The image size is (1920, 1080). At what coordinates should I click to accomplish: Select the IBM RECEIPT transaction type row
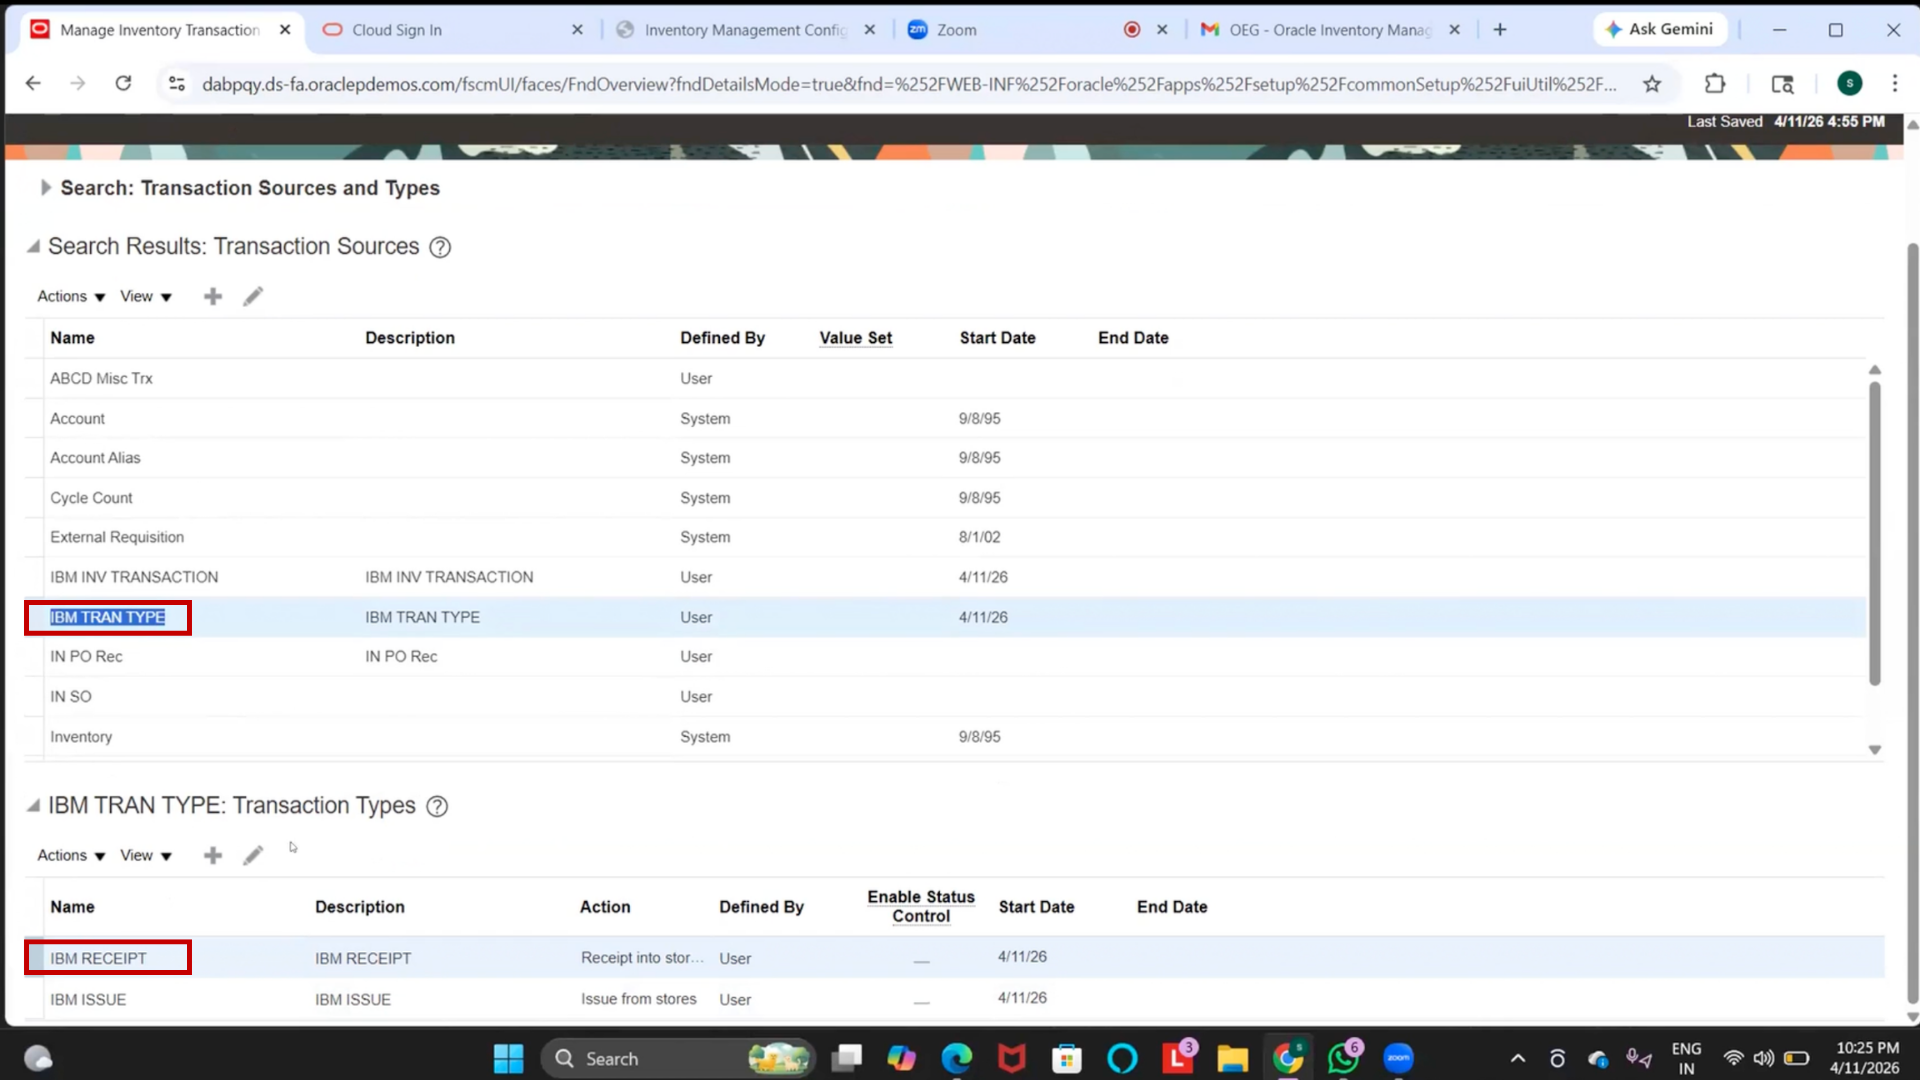coord(955,958)
